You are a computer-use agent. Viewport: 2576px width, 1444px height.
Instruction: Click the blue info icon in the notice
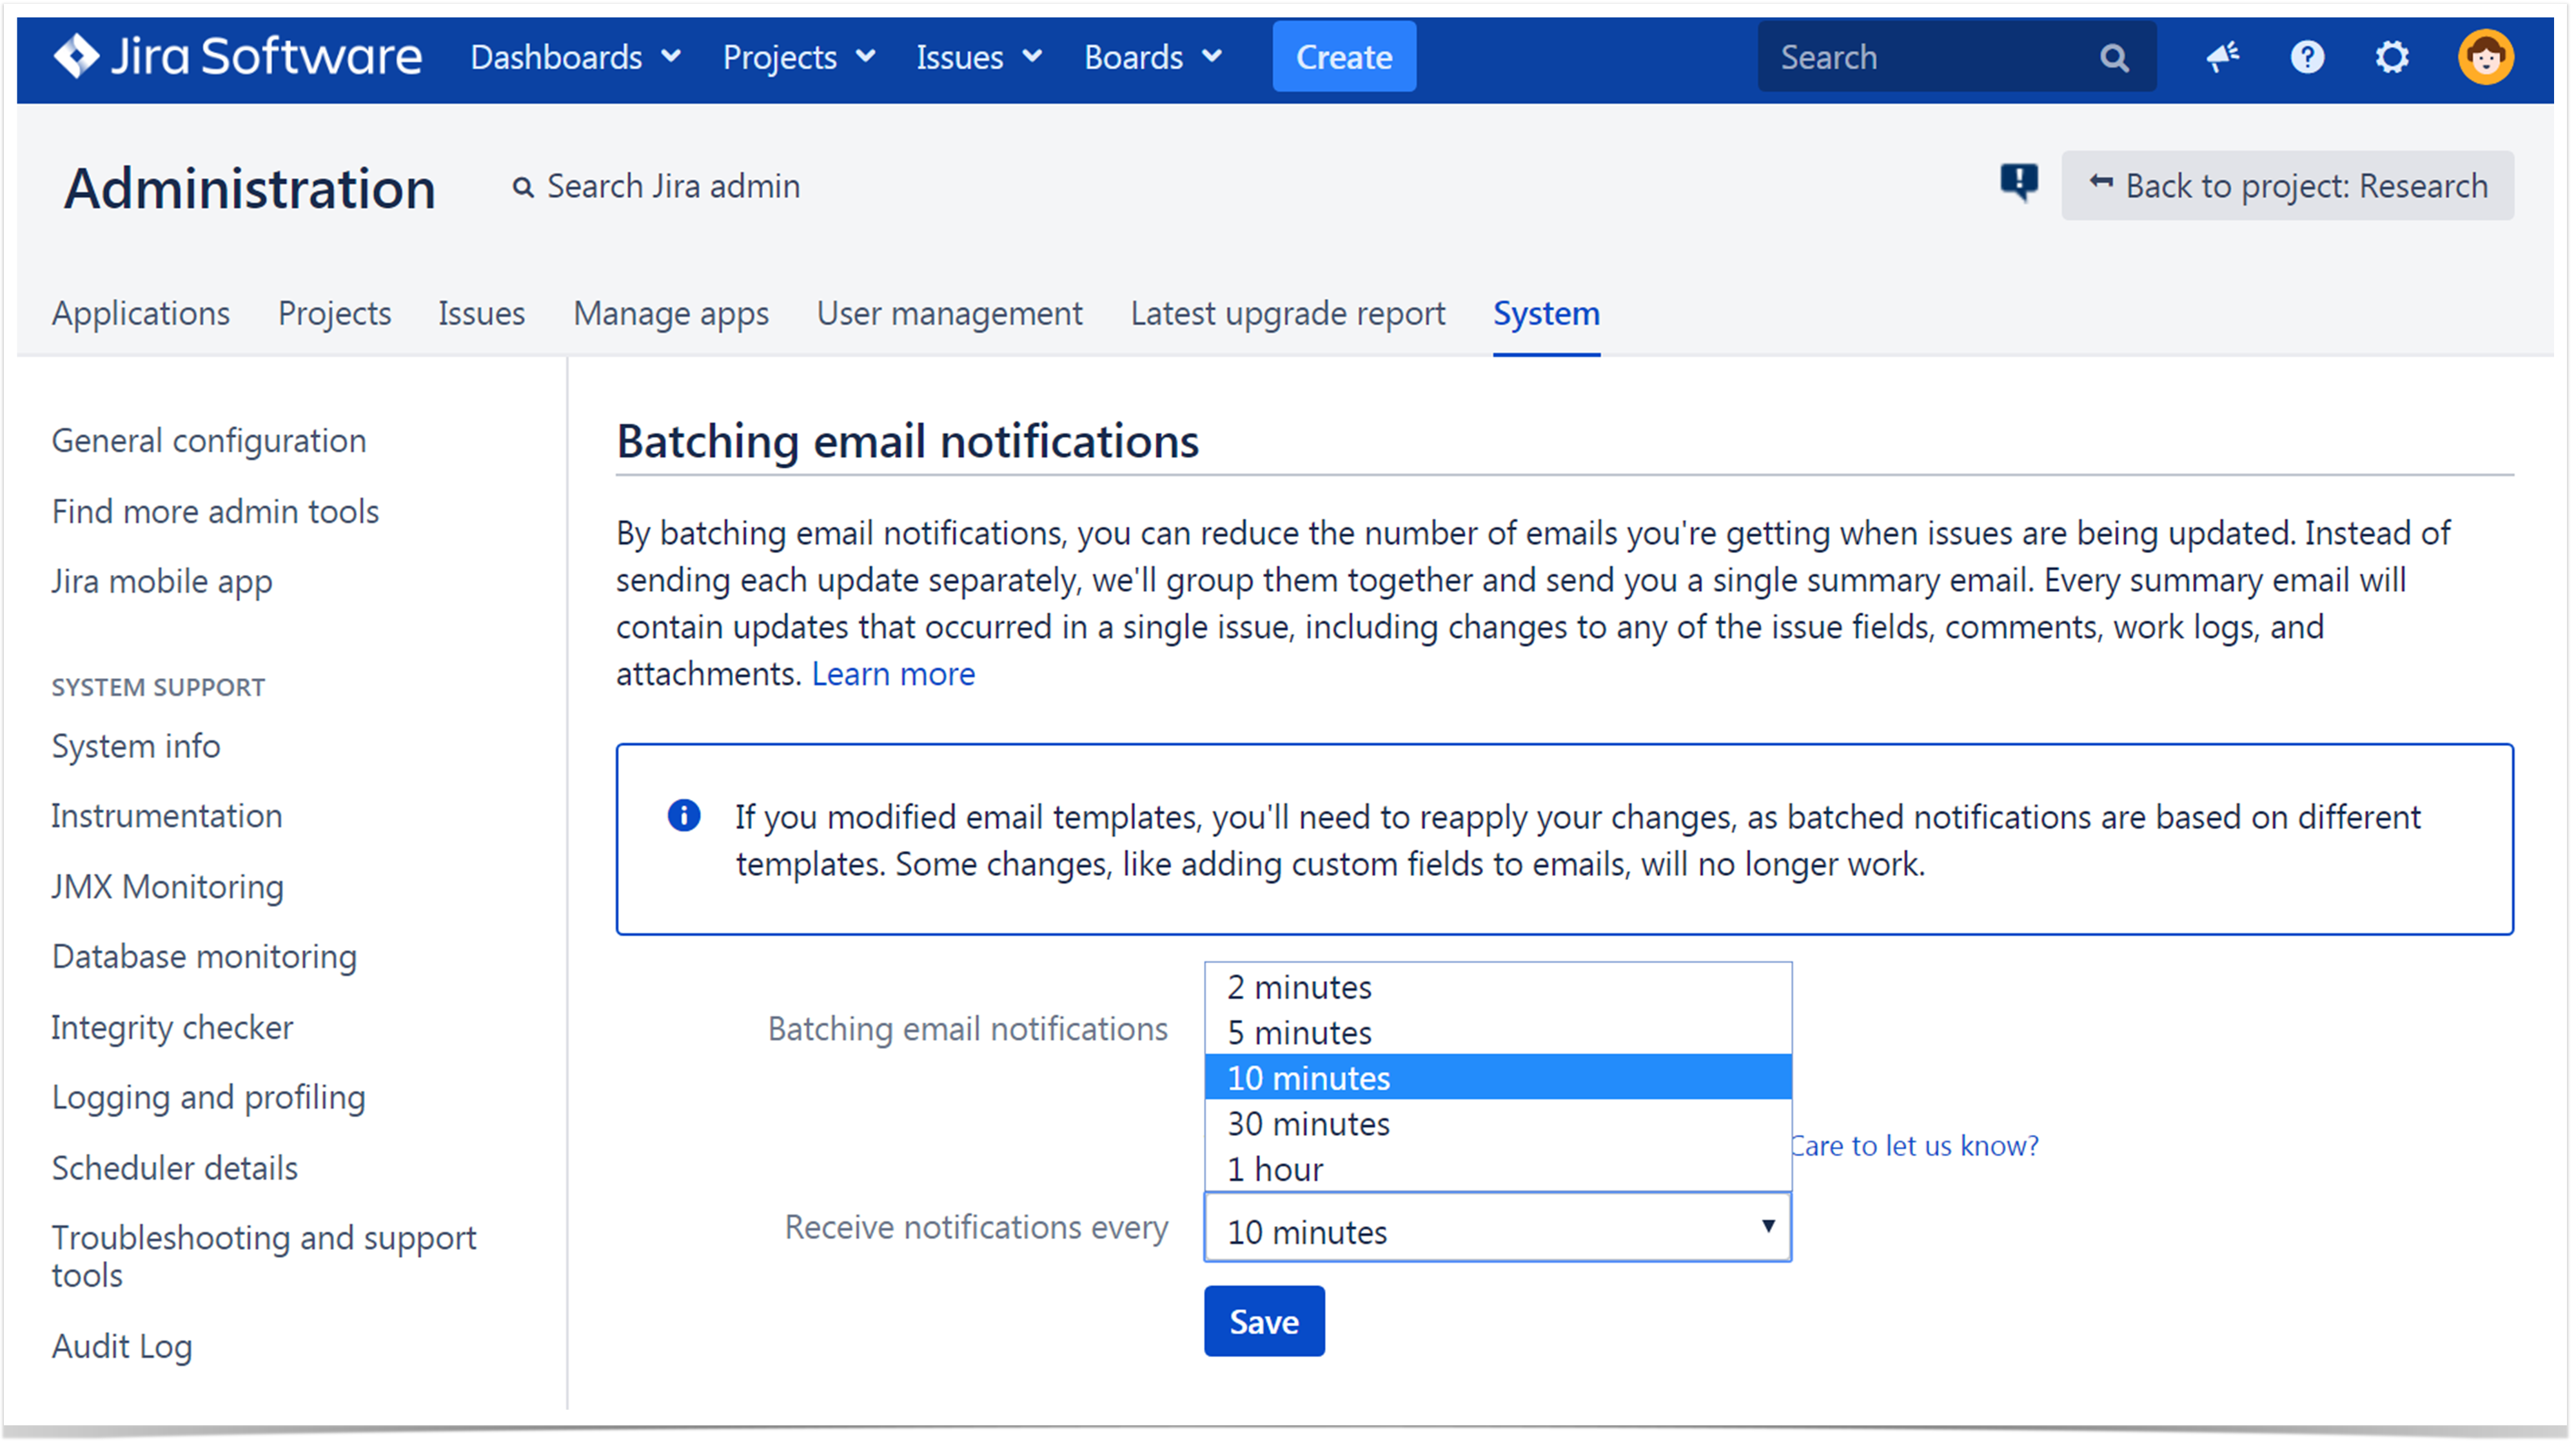[684, 816]
